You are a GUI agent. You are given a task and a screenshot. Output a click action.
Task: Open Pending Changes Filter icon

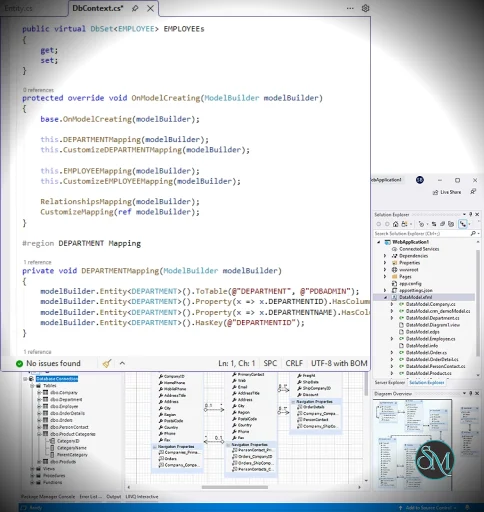point(421,224)
